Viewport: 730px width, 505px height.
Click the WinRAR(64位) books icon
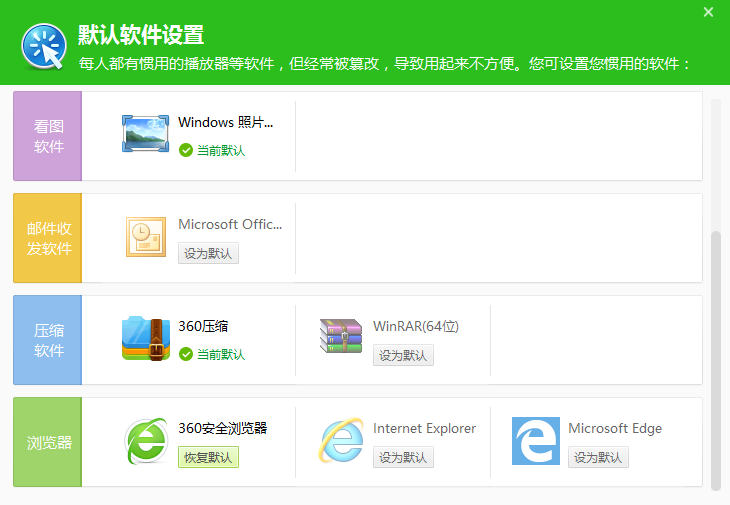(x=341, y=336)
